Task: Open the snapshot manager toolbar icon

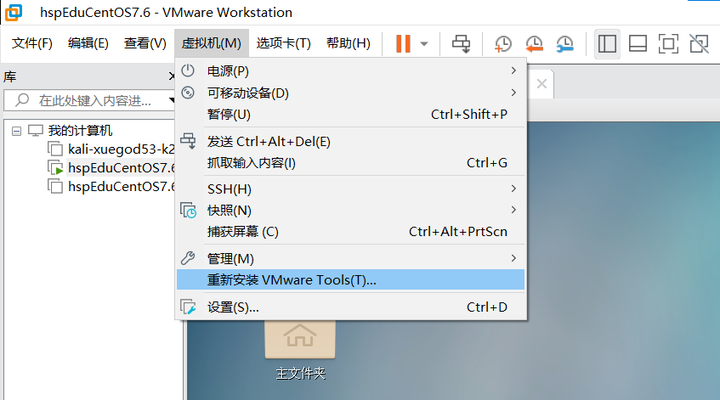Action: [565, 44]
